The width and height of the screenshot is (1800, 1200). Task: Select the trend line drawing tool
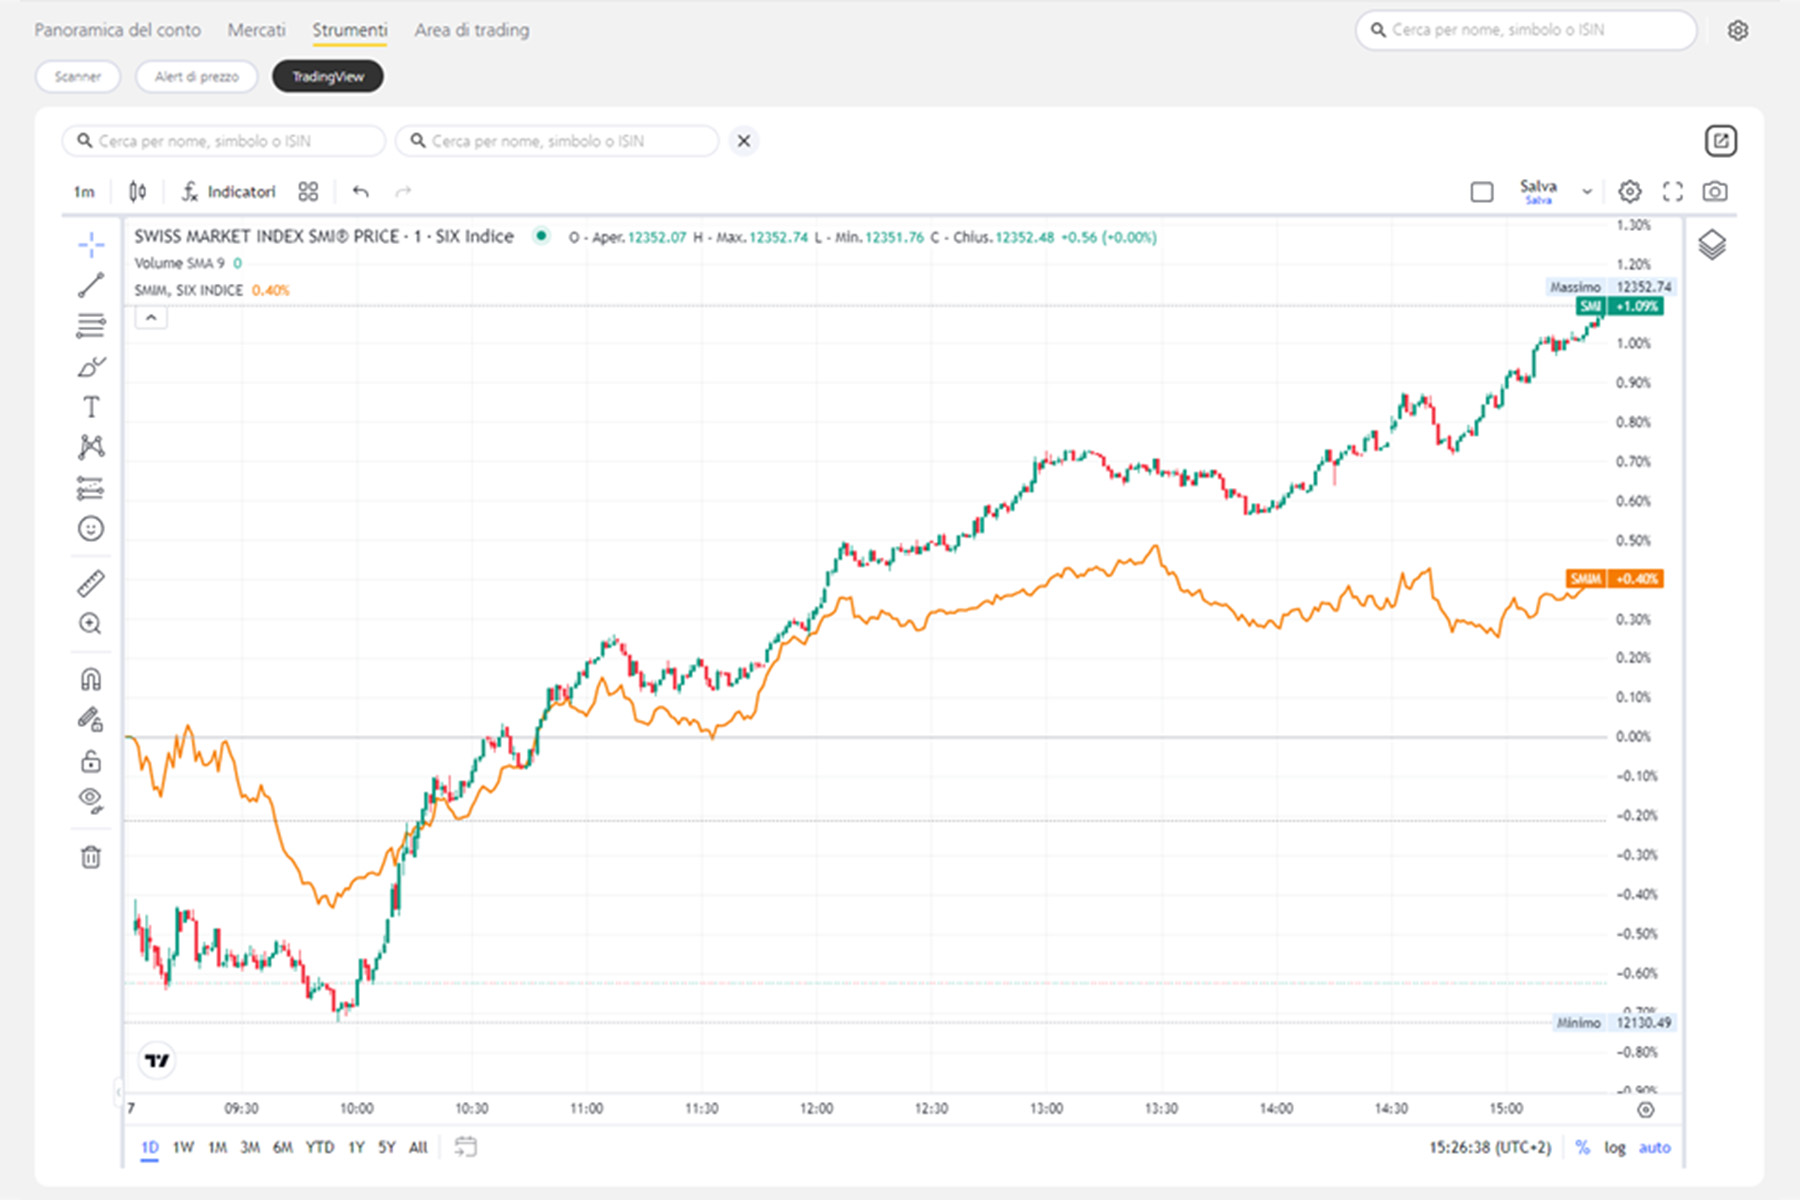coord(91,285)
